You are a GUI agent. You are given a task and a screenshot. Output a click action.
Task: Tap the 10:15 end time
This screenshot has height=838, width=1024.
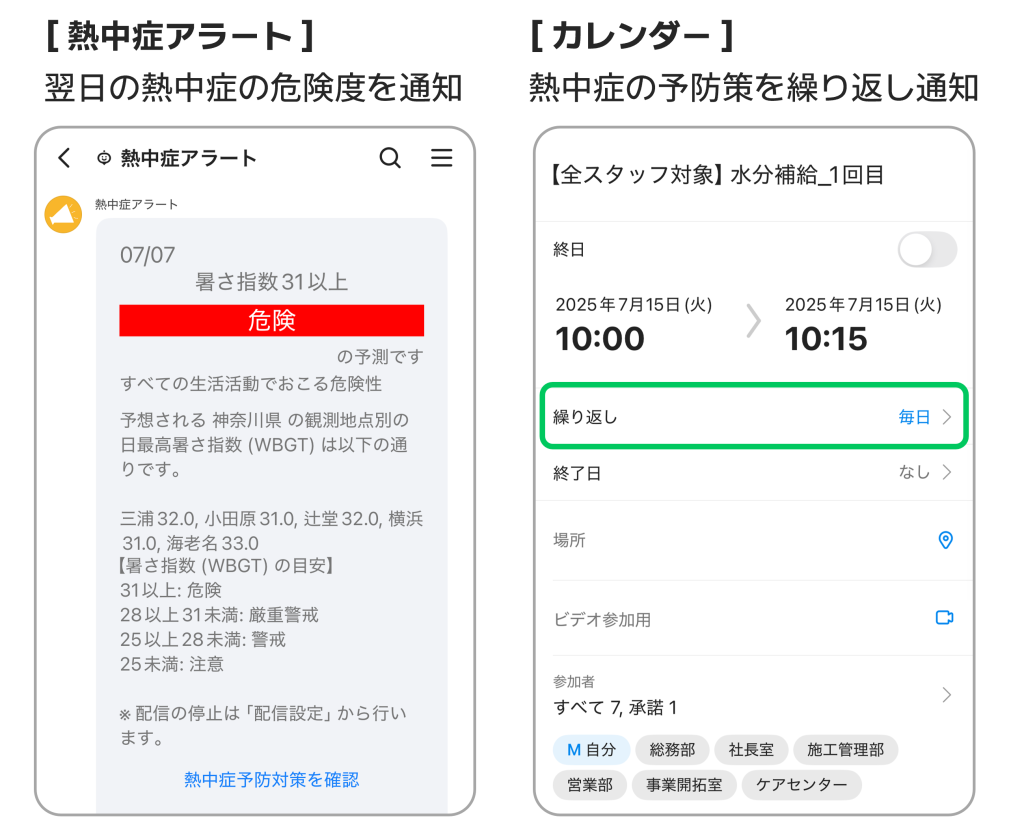pos(826,339)
